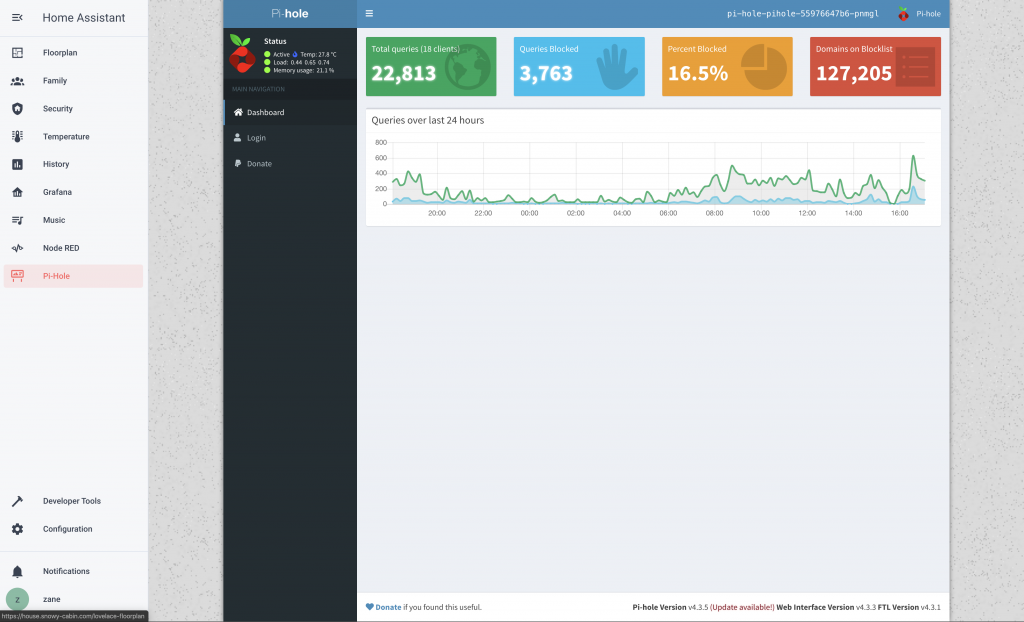Open Dashboard in Pi-hole main navigation

point(290,112)
